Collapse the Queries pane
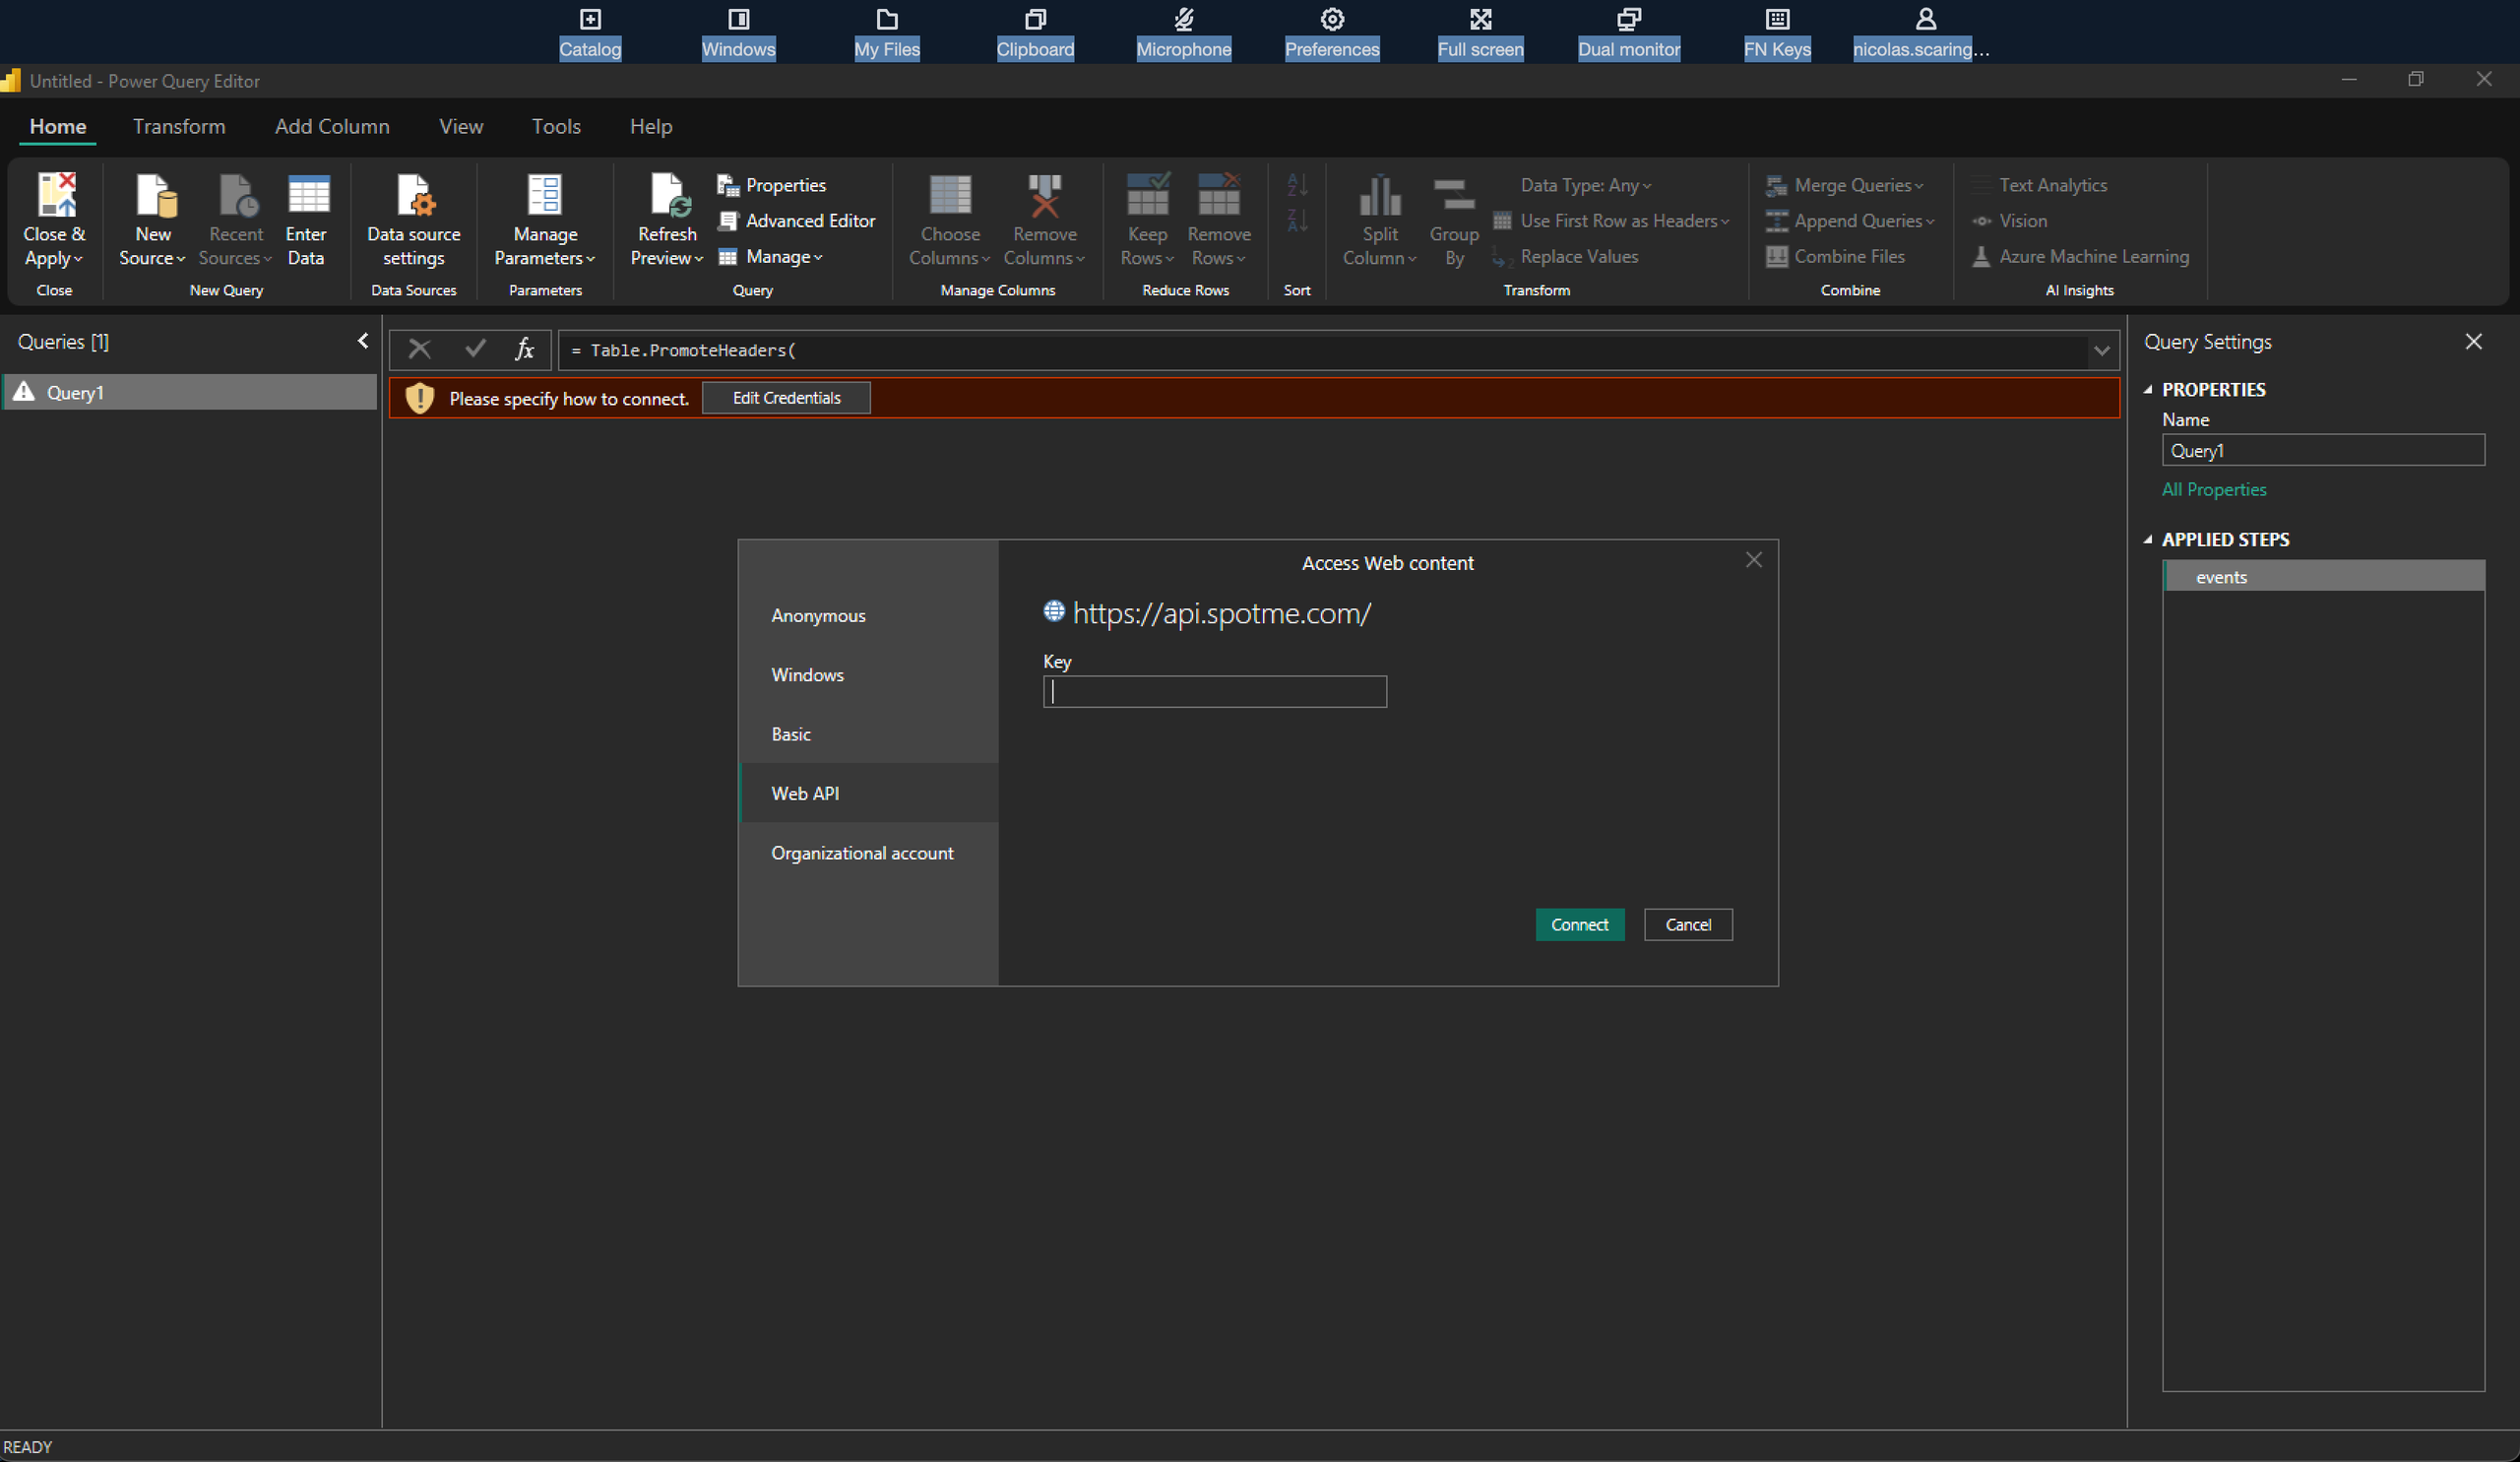Image resolution: width=2520 pixels, height=1462 pixels. [363, 341]
